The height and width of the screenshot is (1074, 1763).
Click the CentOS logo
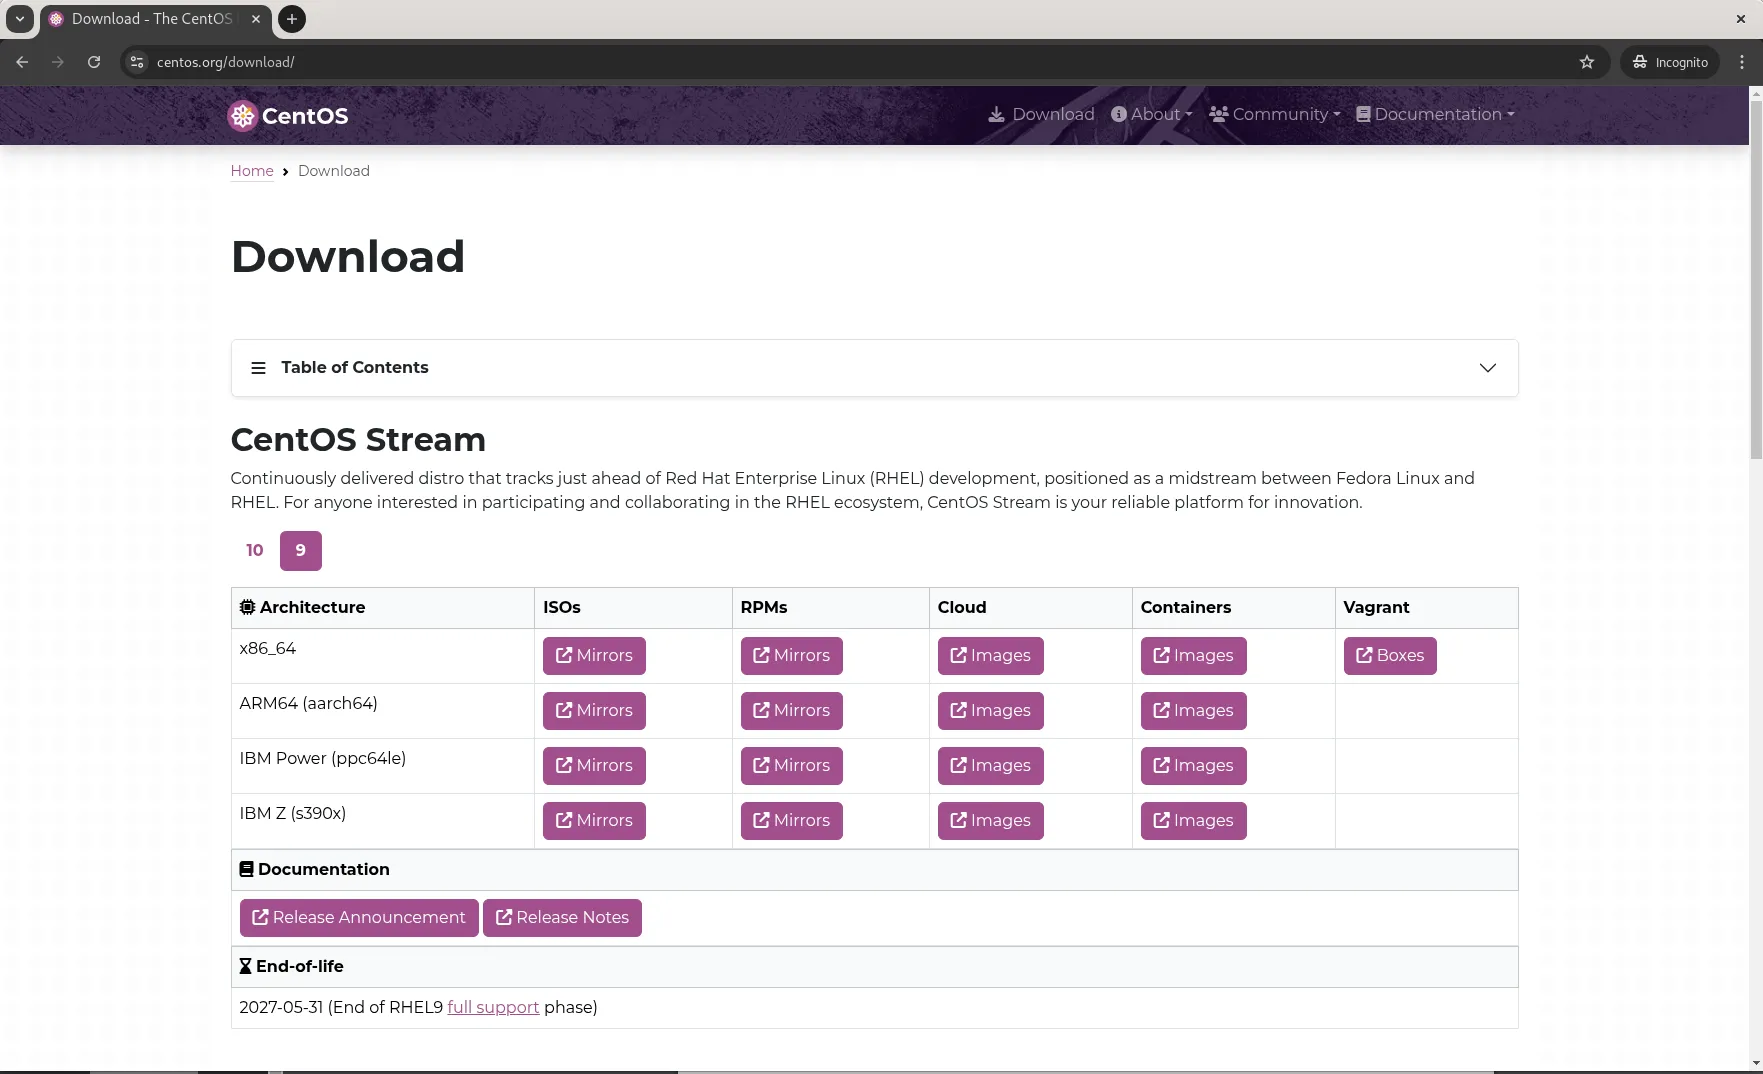pyautogui.click(x=288, y=116)
